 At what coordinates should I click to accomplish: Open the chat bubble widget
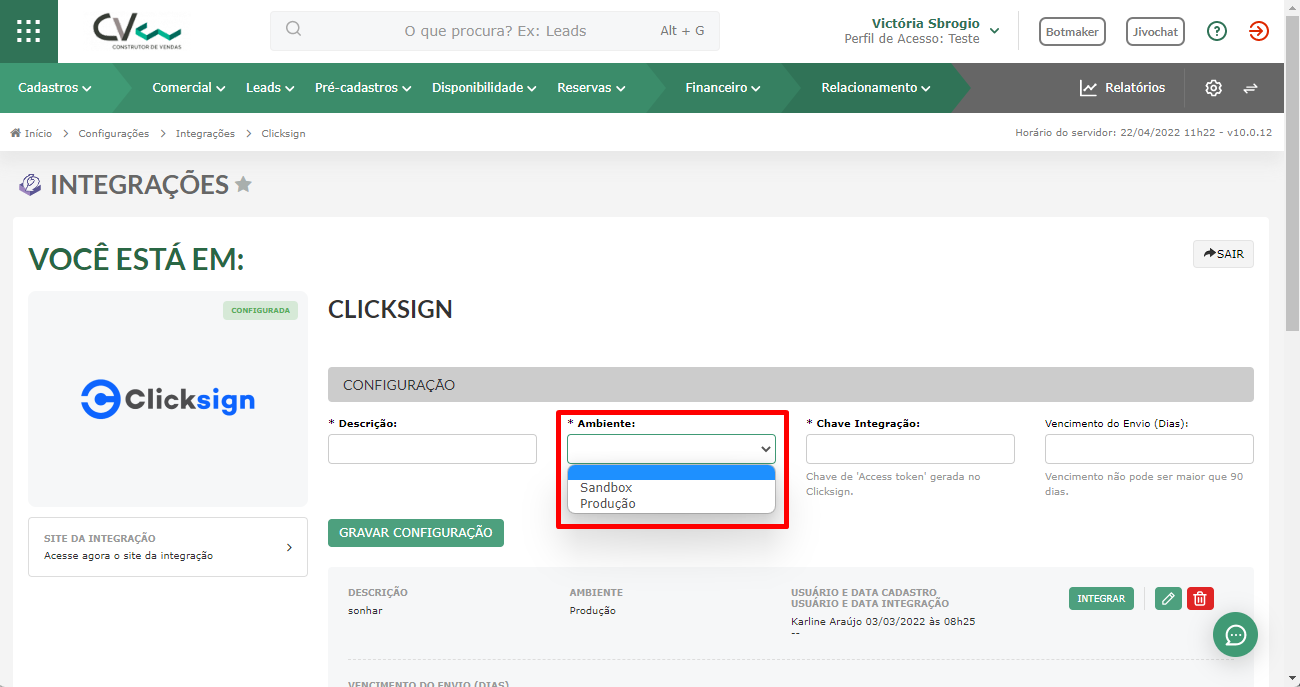coord(1235,634)
